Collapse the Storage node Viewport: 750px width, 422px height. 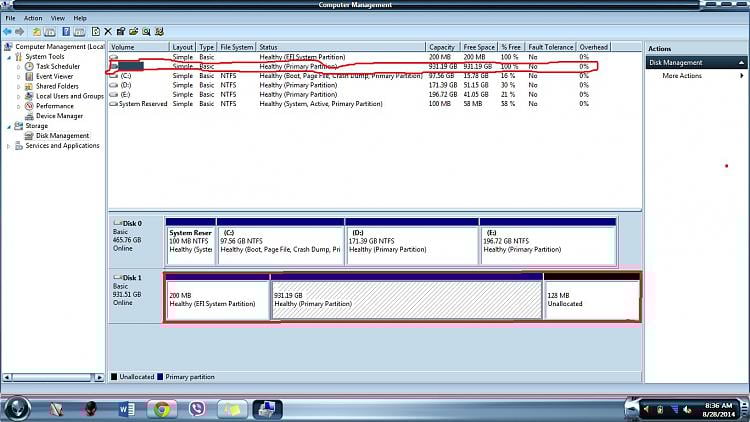[x=9, y=126]
